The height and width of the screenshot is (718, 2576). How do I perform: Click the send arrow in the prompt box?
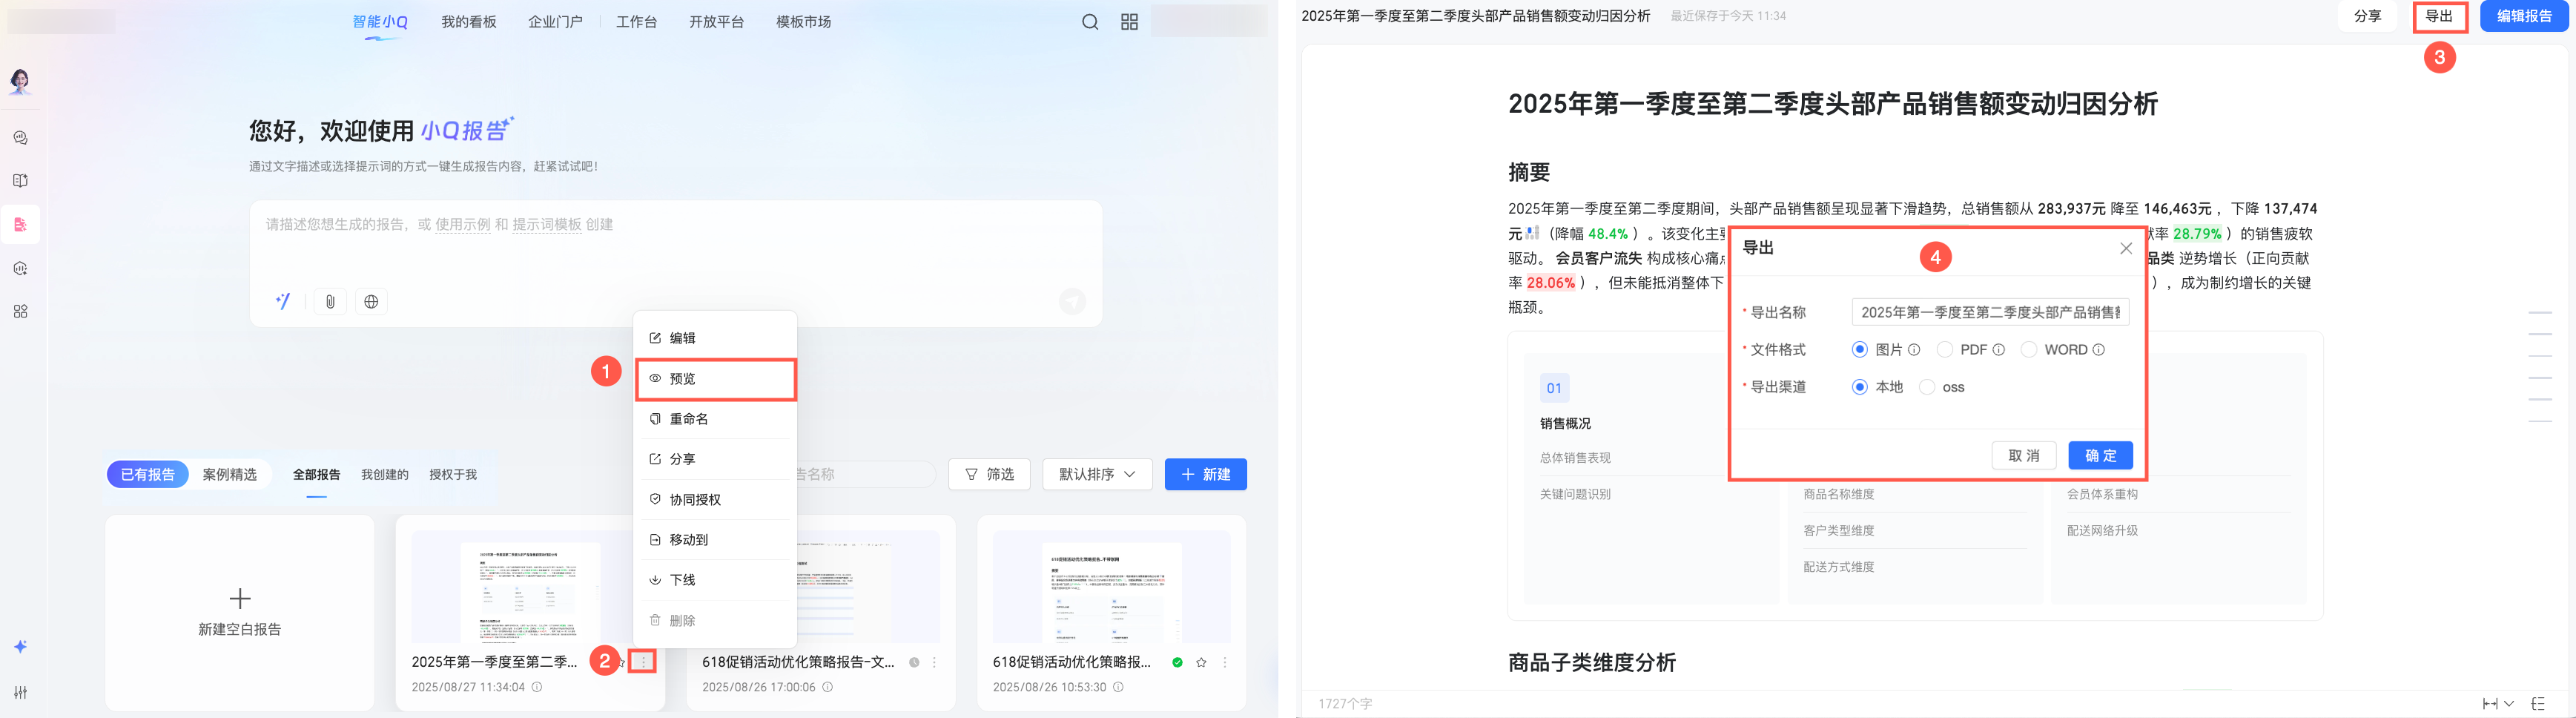[x=1072, y=301]
